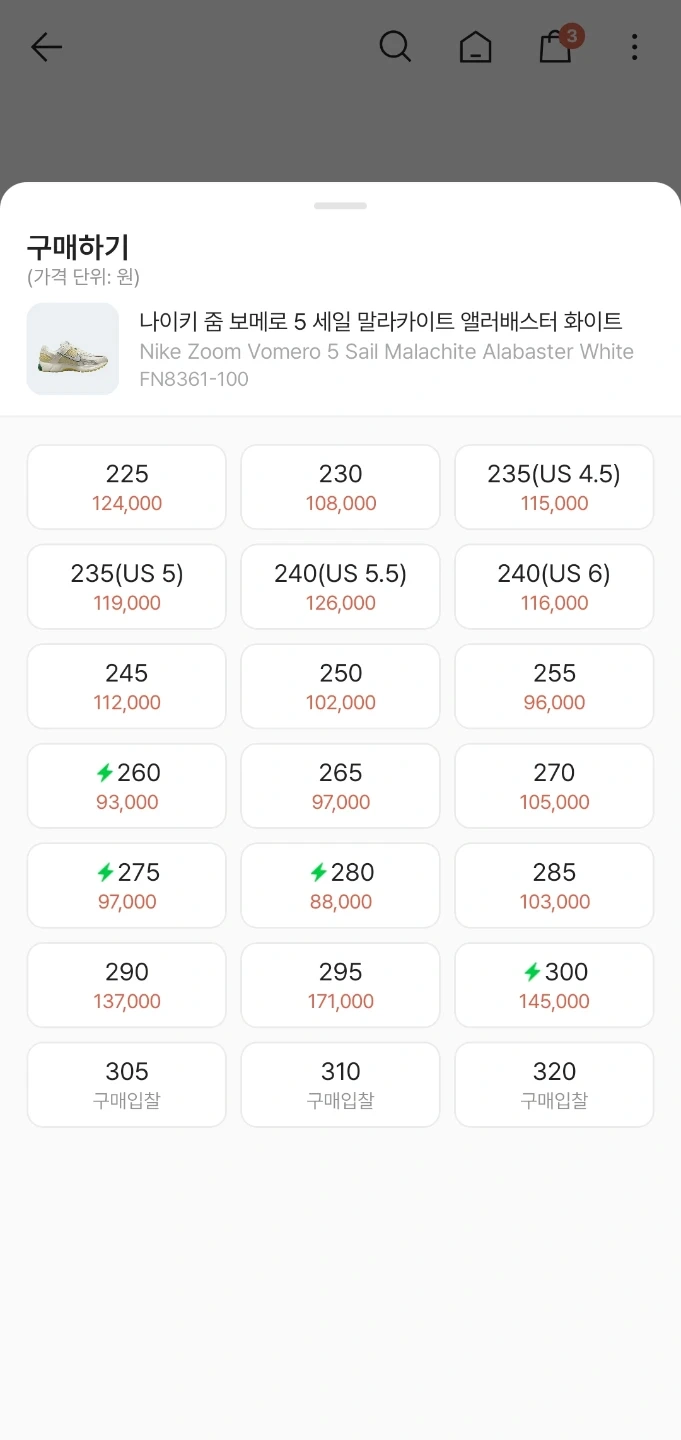Select size 295 priced 171,000
681x1440 pixels.
click(x=340, y=985)
